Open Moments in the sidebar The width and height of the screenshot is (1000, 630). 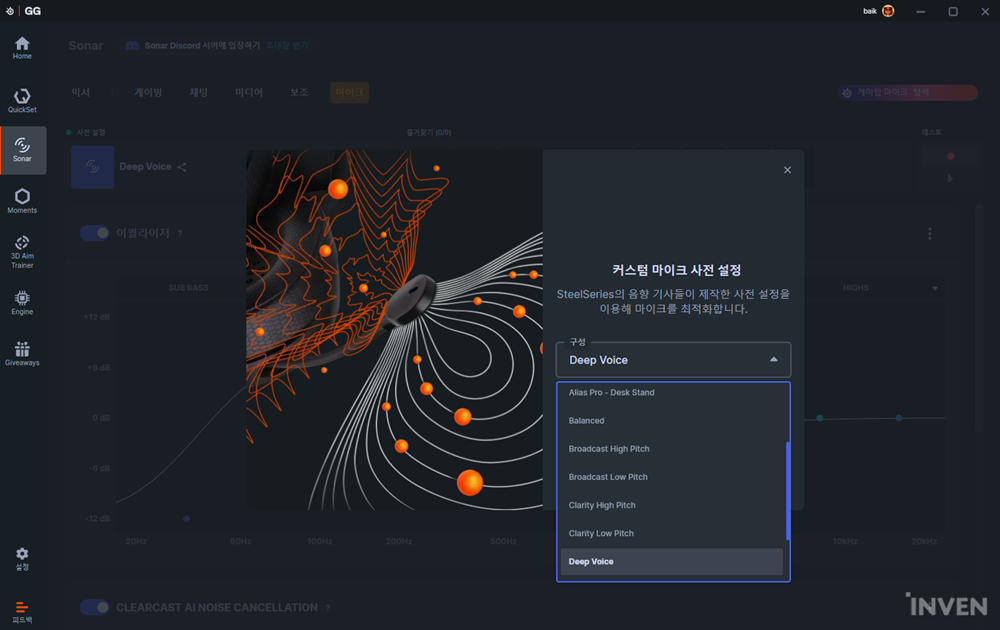pos(22,201)
